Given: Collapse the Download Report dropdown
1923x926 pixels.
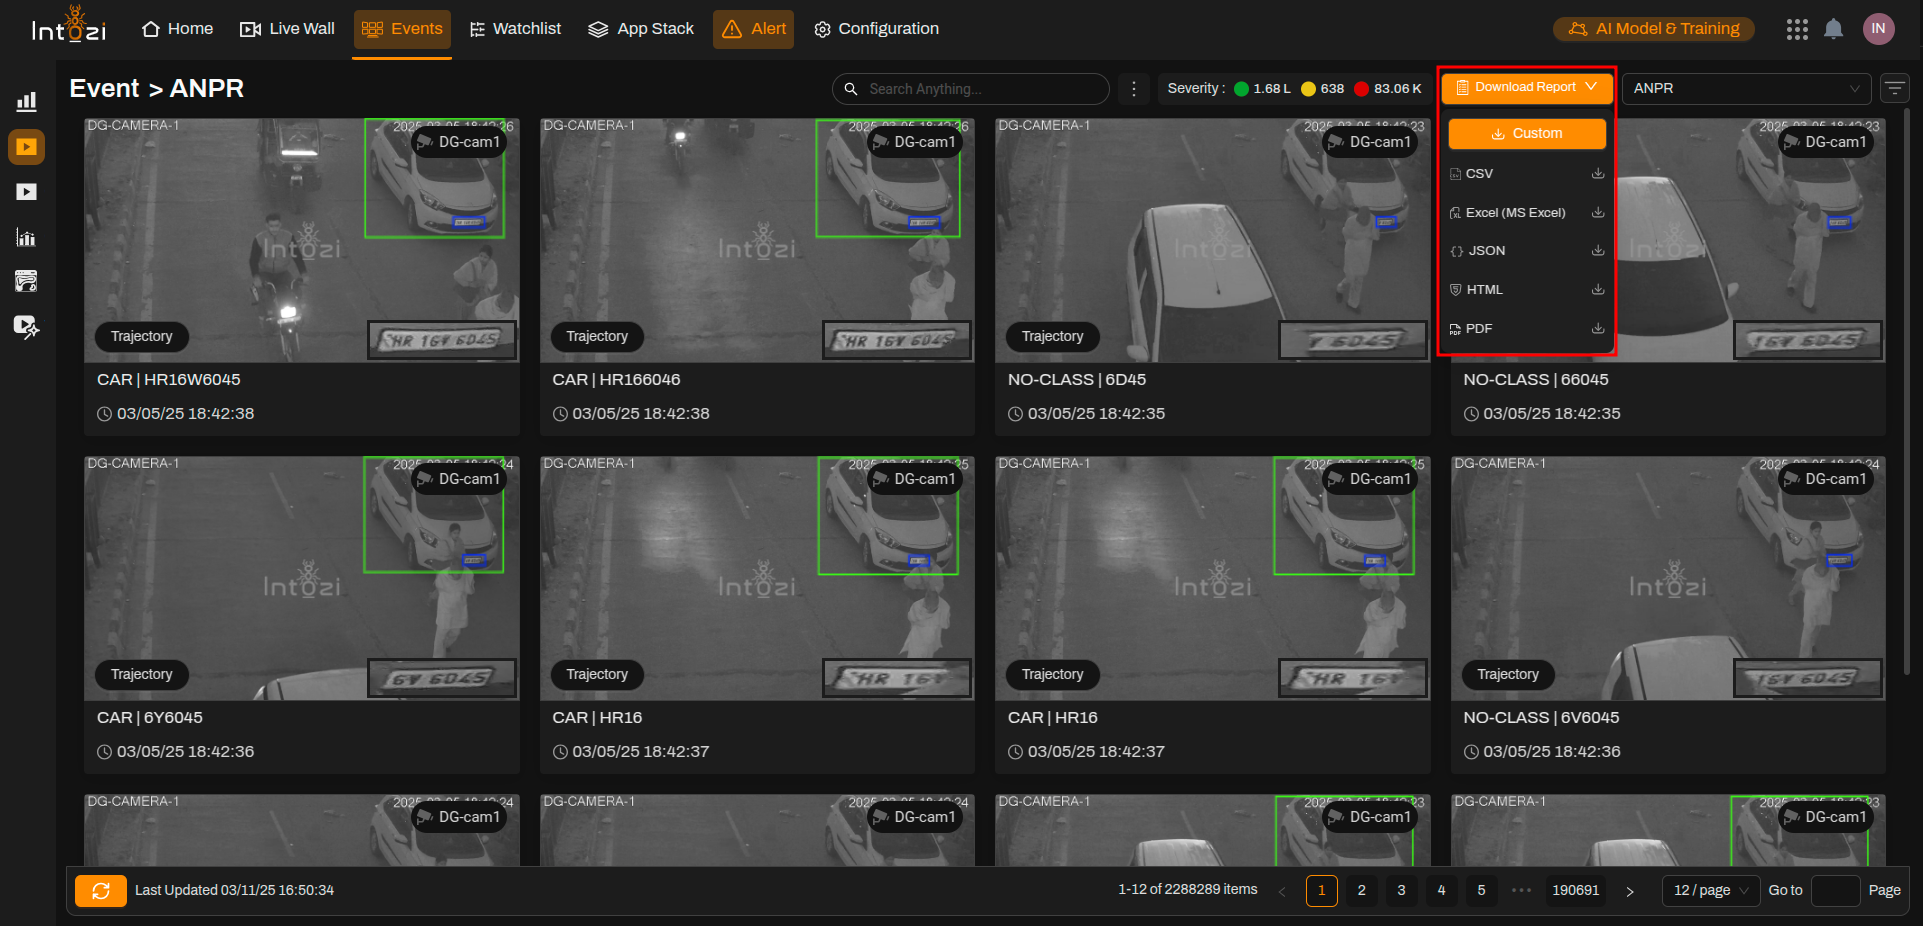Looking at the screenshot, I should 1526,87.
